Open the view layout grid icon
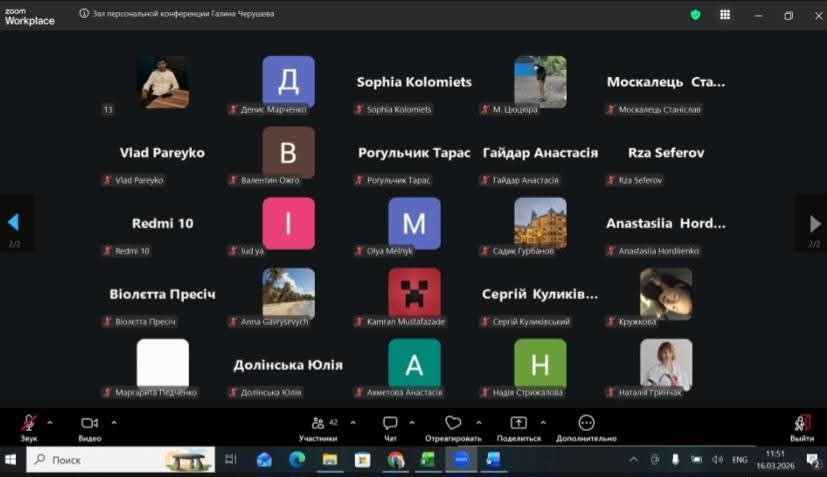 click(725, 15)
